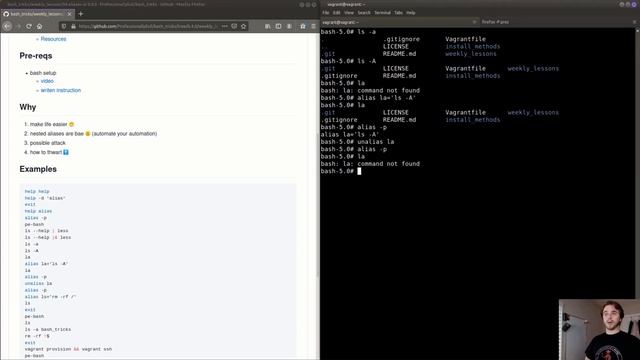Click 'vagrant provision && vagrant ssh' code line
This screenshot has width=640, height=360.
[x=68, y=349]
